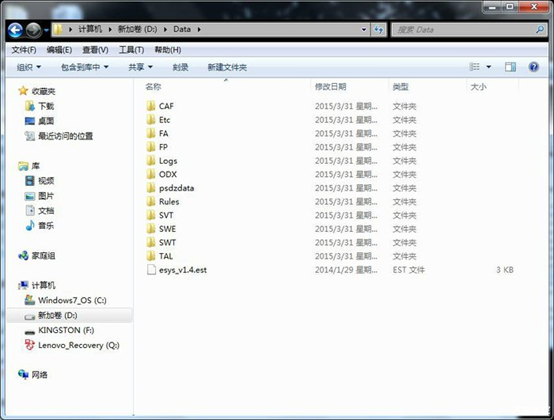This screenshot has width=554, height=420.
Task: Select the SVT folder icon
Action: (x=151, y=215)
